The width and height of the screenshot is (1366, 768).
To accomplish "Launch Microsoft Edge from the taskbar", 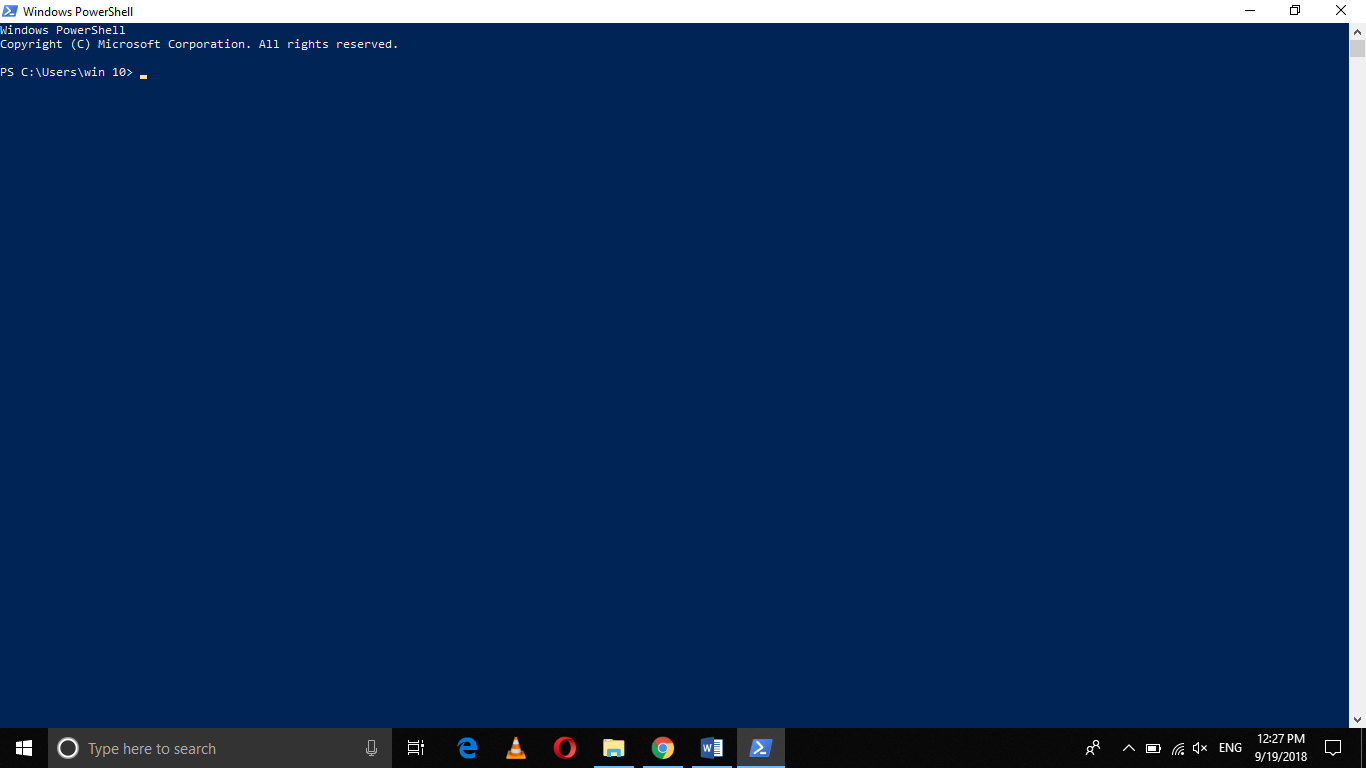I will tap(467, 747).
